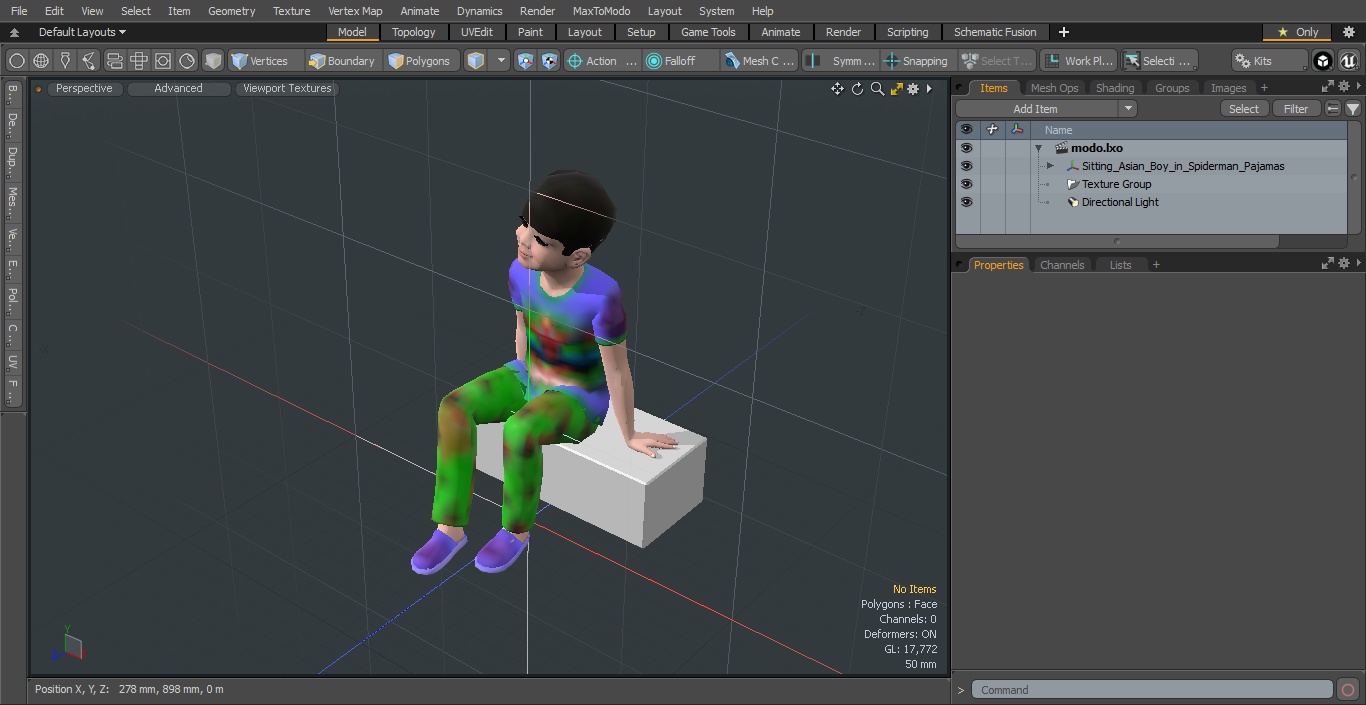The width and height of the screenshot is (1366, 705).
Task: Toggle Snapping on
Action: pyautogui.click(x=916, y=61)
